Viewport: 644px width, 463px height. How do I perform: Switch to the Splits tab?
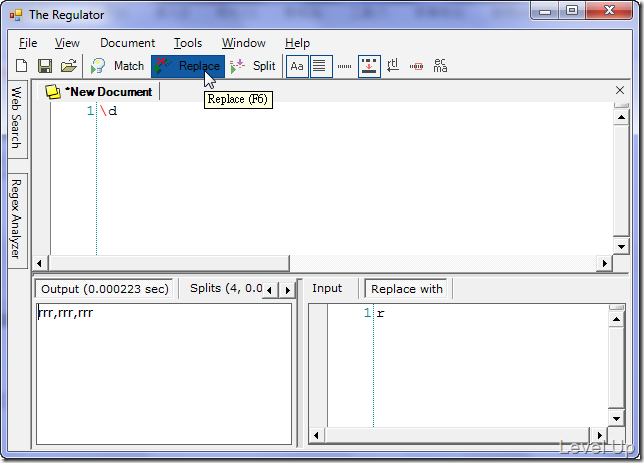click(x=225, y=288)
